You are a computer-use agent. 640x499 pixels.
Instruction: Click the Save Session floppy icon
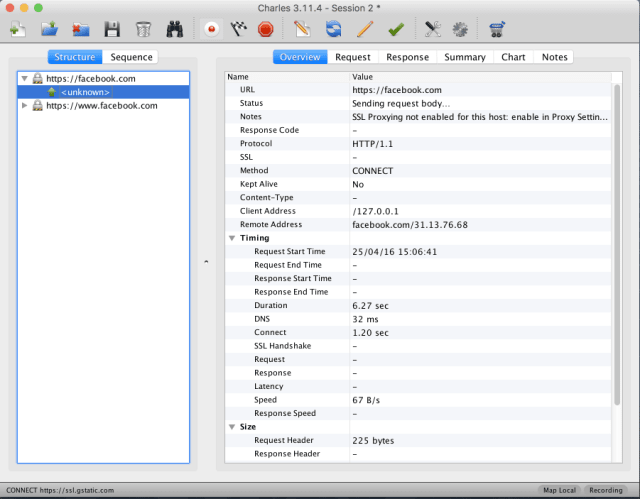[112, 29]
